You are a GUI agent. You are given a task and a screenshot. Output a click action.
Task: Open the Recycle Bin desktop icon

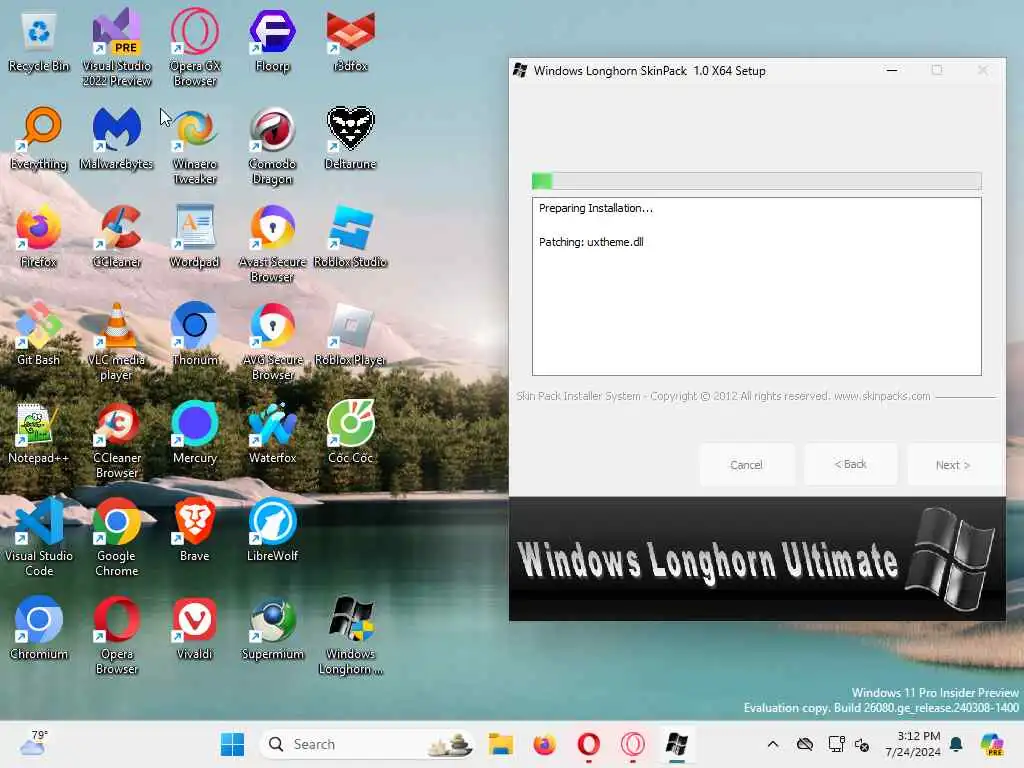pos(39,40)
